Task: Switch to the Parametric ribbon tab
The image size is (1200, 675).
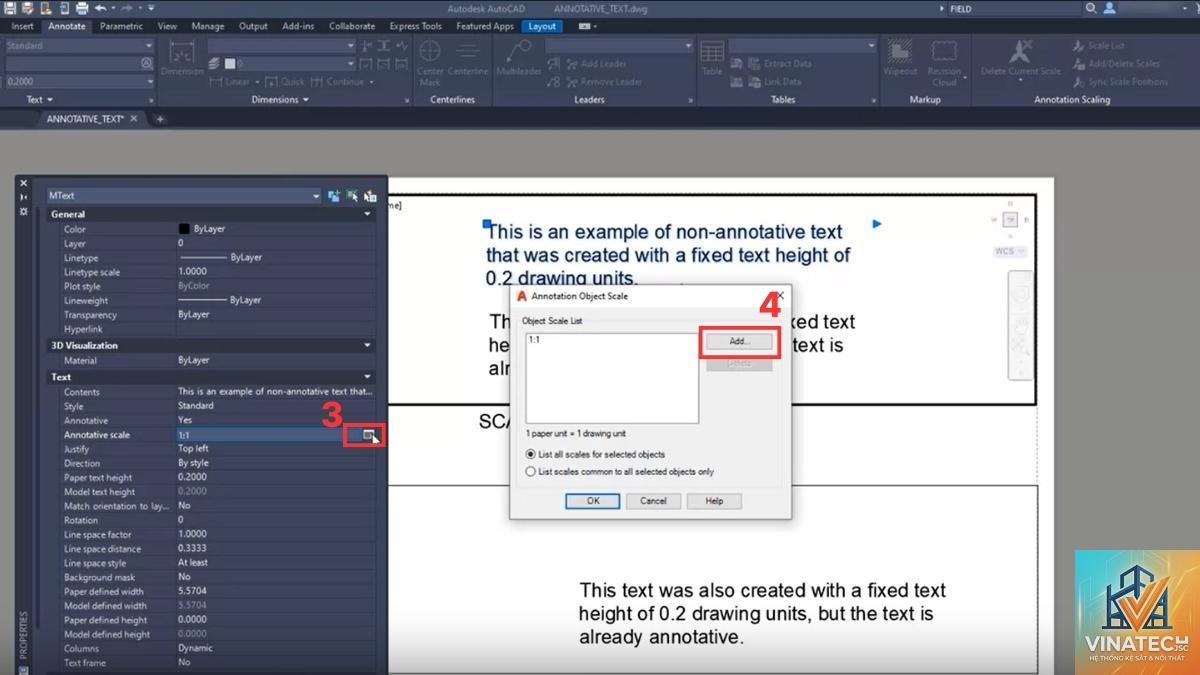Action: coord(121,26)
